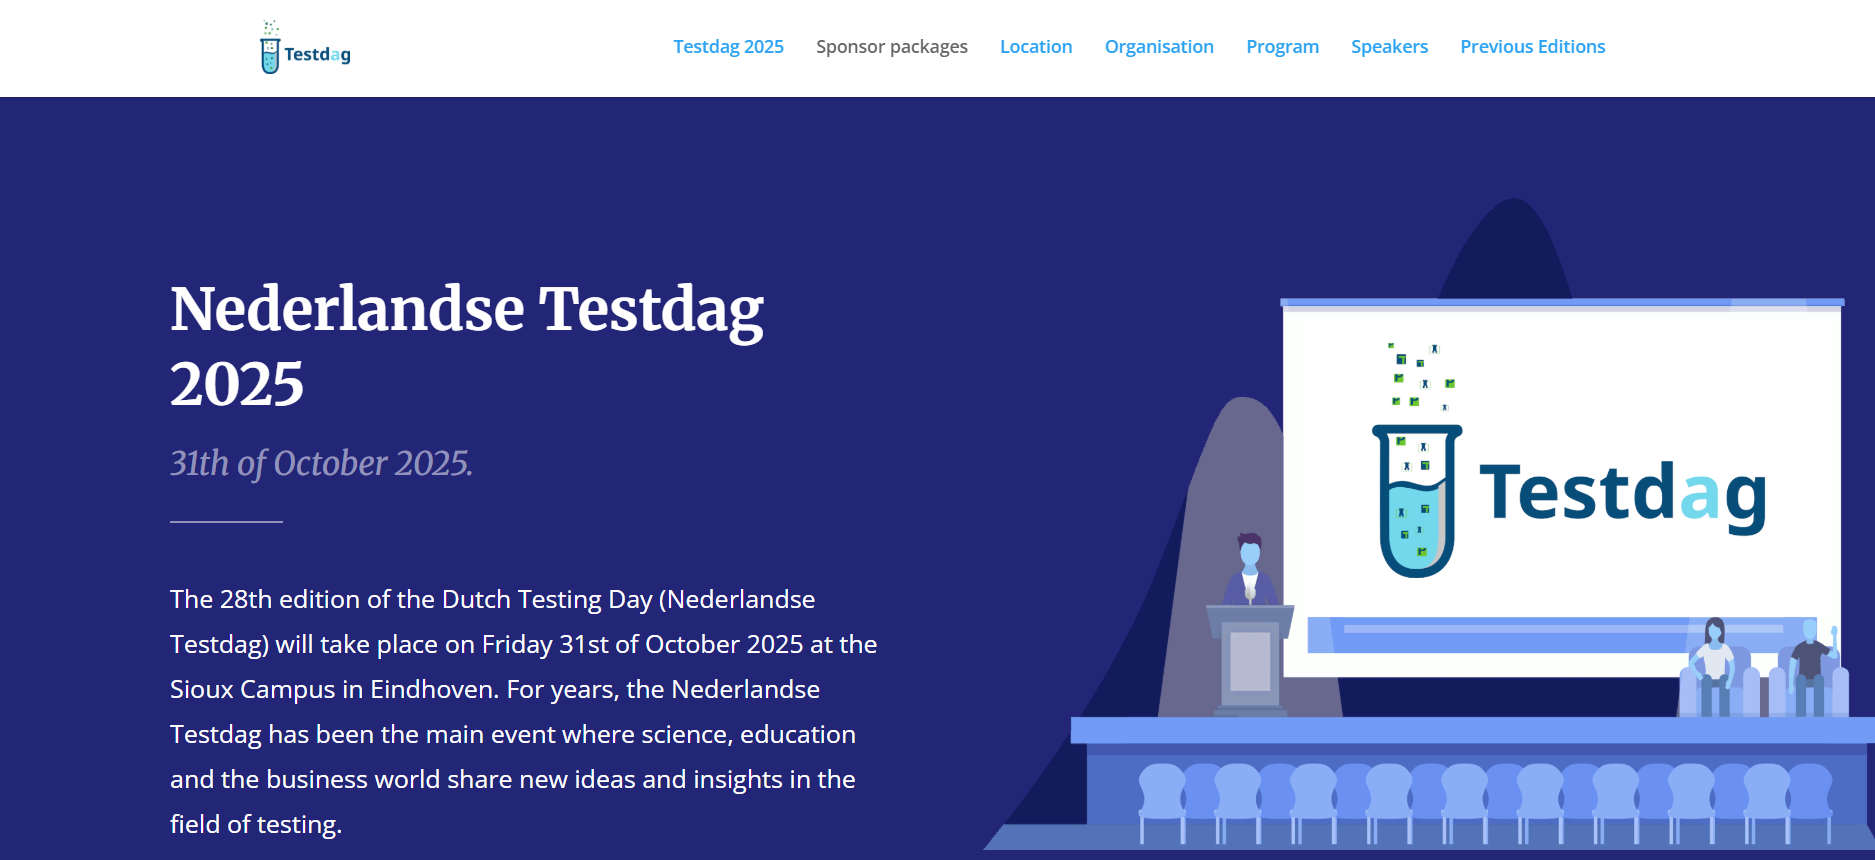The width and height of the screenshot is (1875, 860).
Task: Click the '31th of October 2025.' subtitle
Action: (321, 463)
